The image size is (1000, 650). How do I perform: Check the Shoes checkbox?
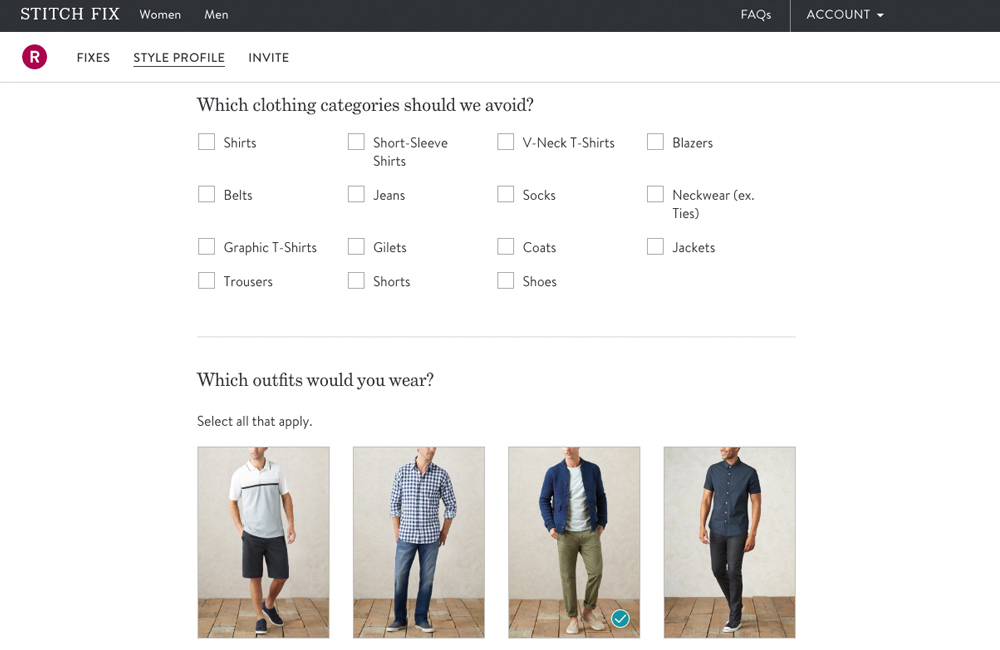(506, 281)
